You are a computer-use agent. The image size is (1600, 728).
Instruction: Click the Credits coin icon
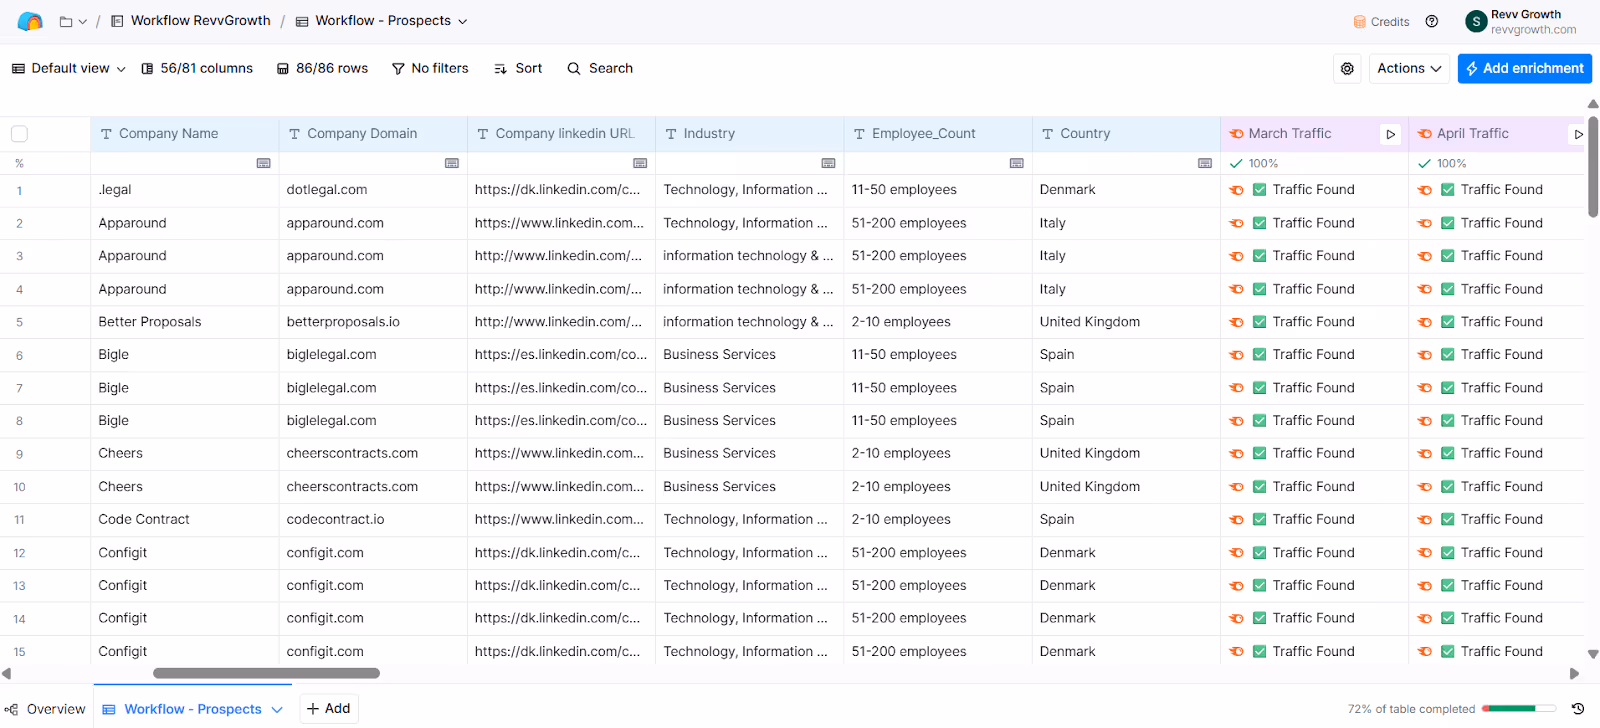pos(1359,22)
